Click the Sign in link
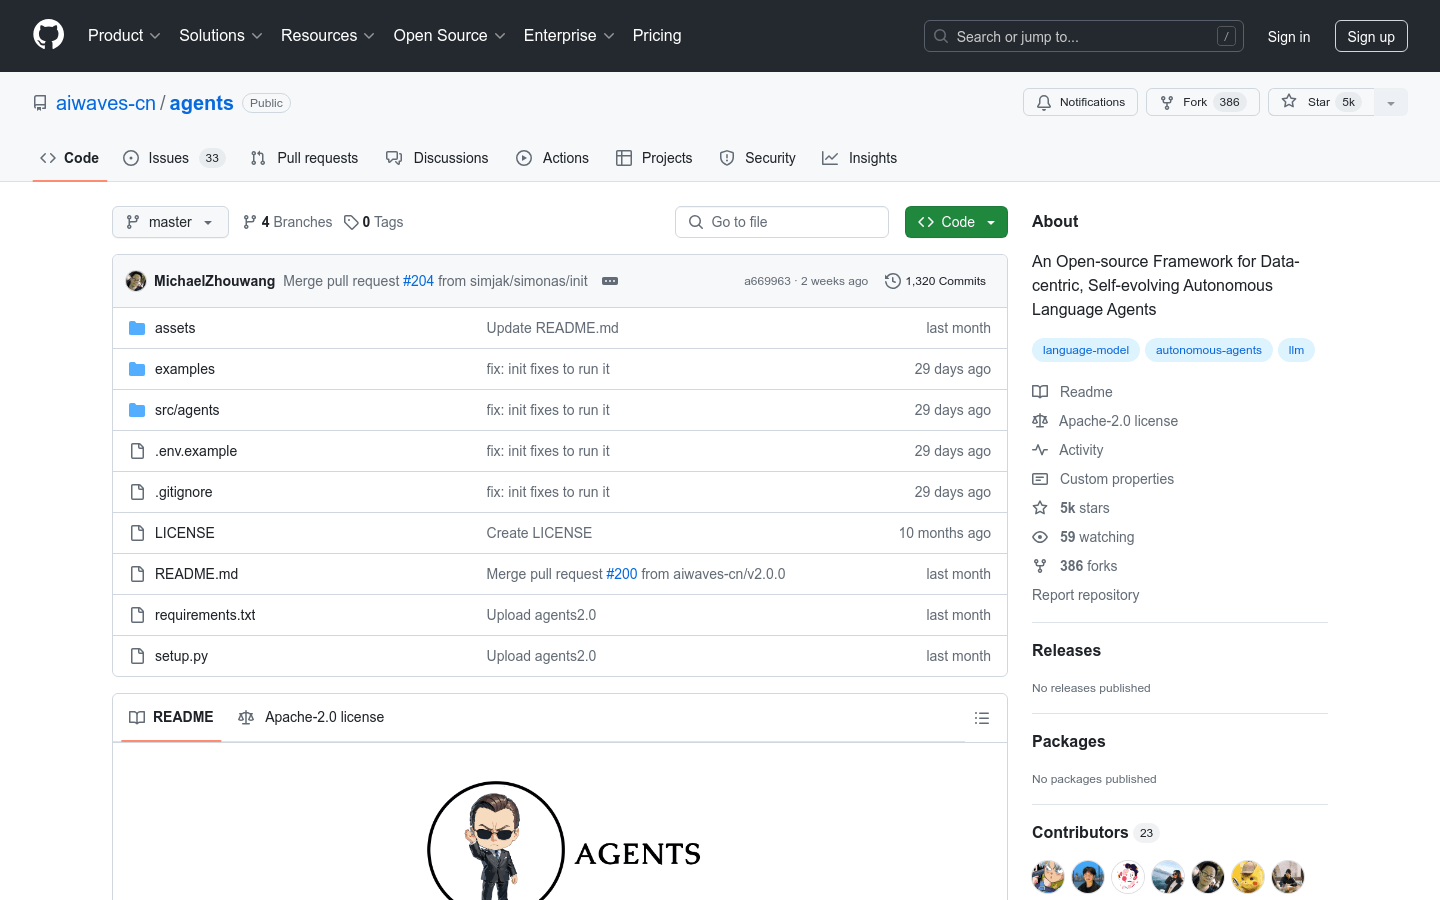This screenshot has height=900, width=1440. tap(1288, 36)
